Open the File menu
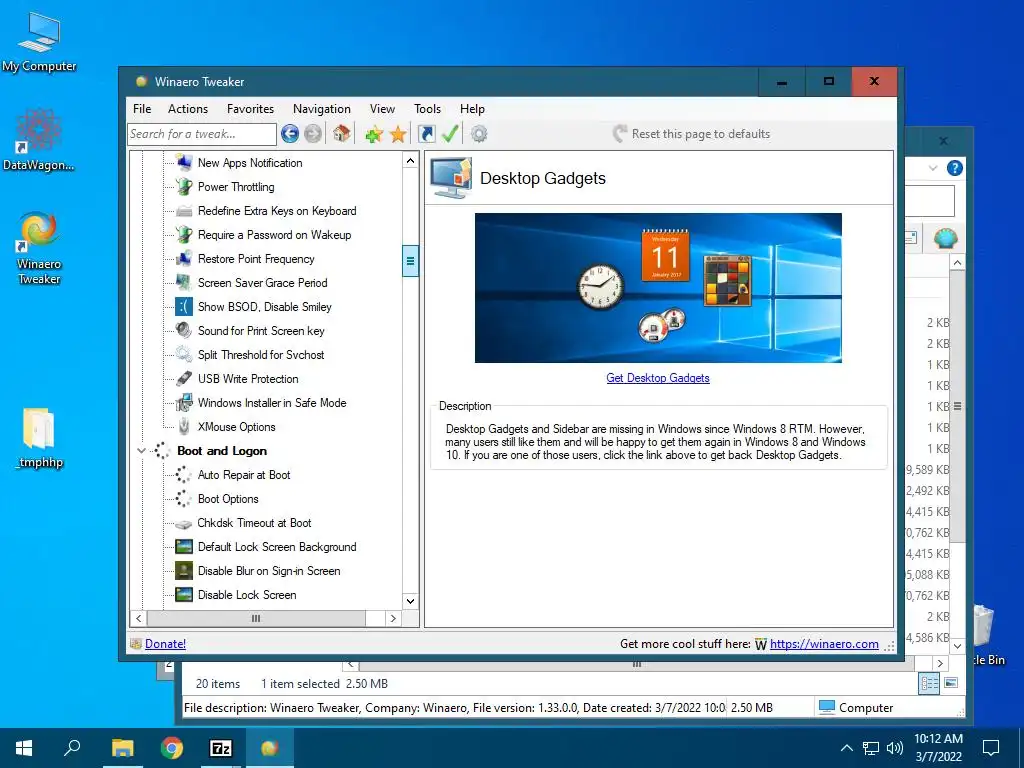This screenshot has width=1024, height=768. 142,109
